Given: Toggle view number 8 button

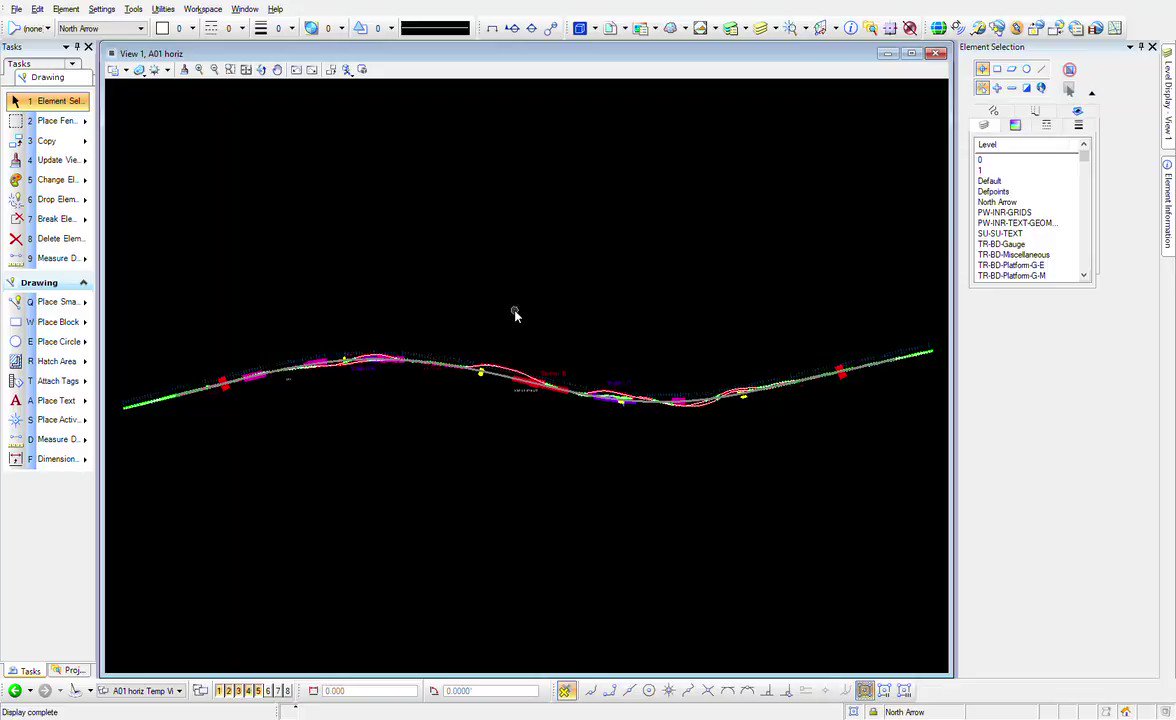Looking at the screenshot, I should pos(287,691).
